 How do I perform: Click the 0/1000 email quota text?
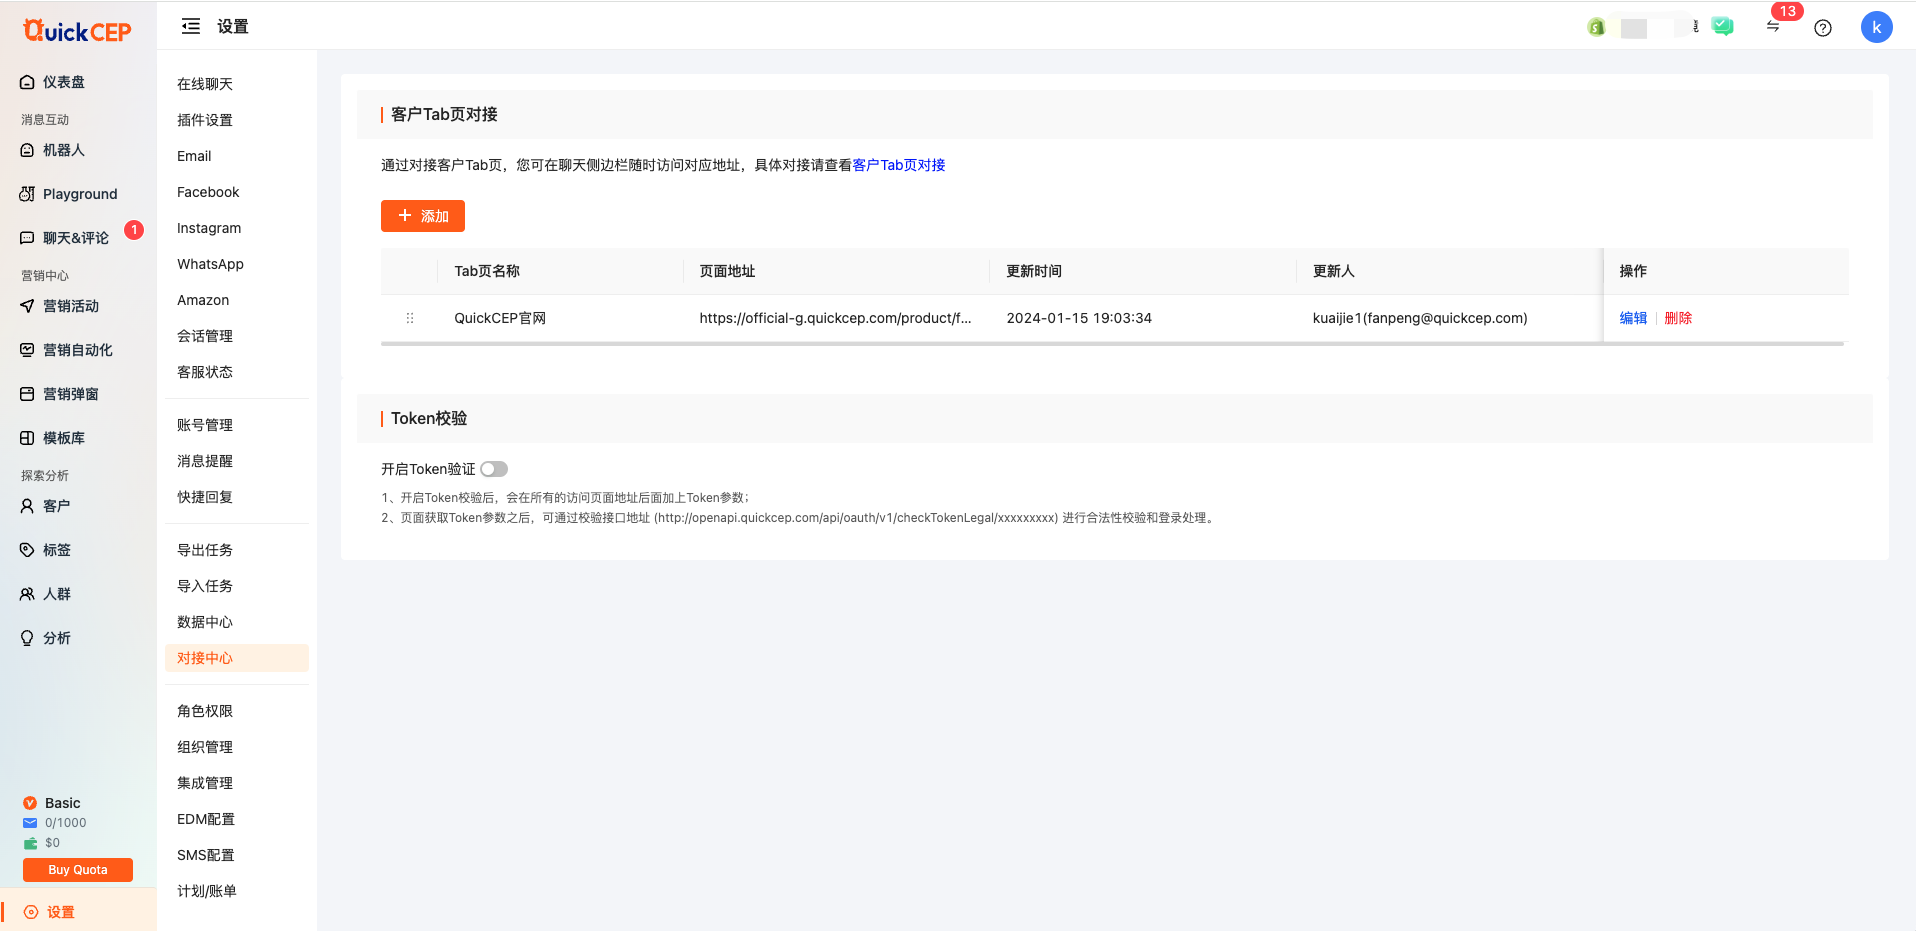click(x=66, y=823)
